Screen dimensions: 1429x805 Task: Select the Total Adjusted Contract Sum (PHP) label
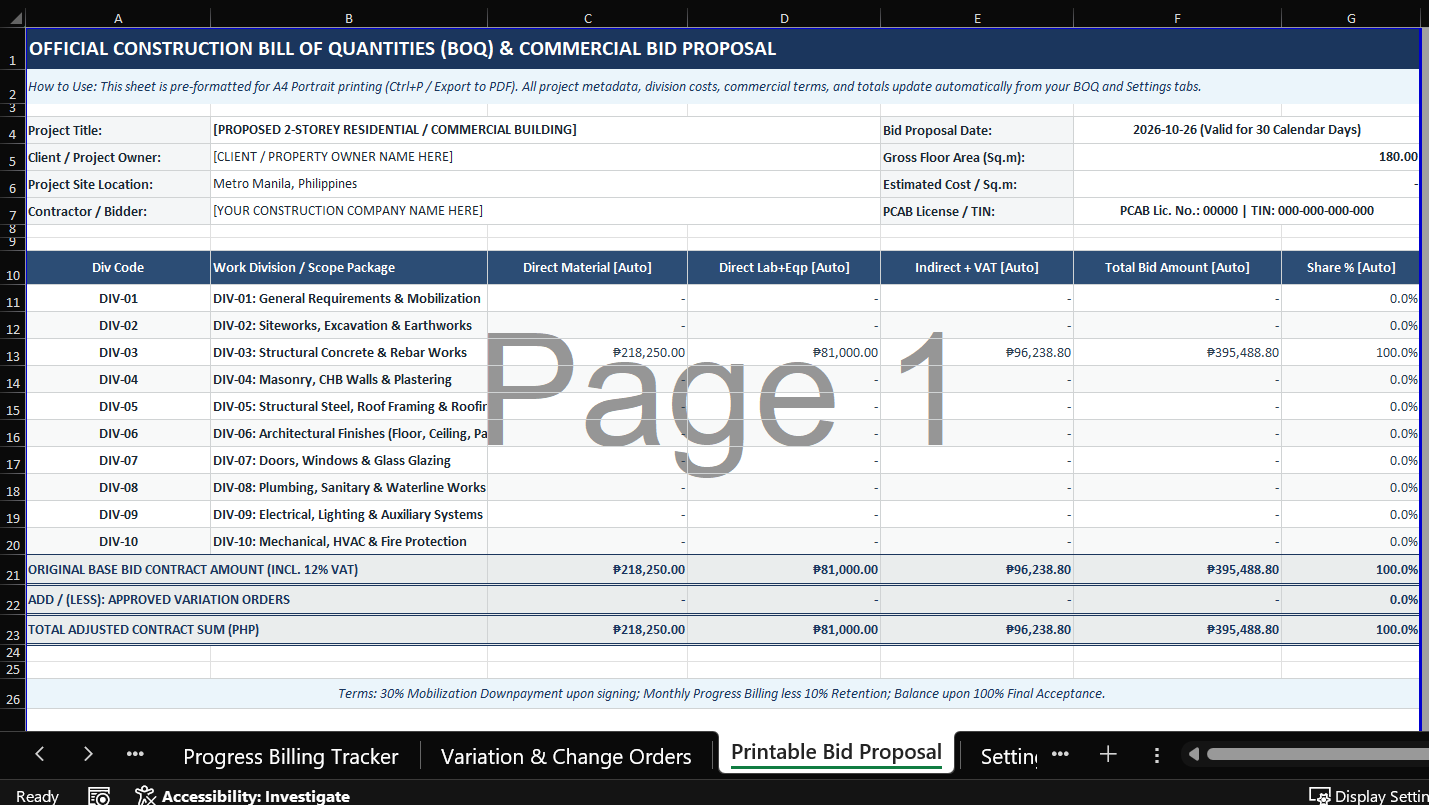pyautogui.click(x=257, y=630)
